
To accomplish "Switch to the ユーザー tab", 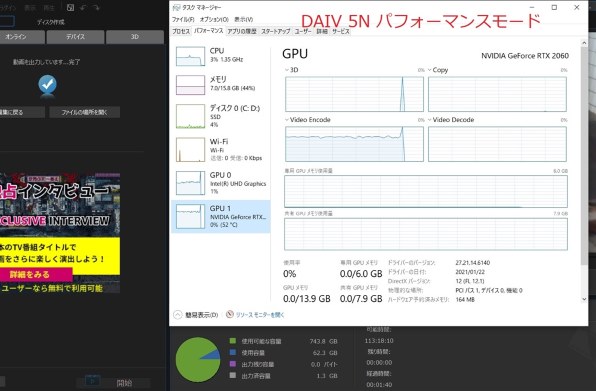I will click(x=303, y=32).
